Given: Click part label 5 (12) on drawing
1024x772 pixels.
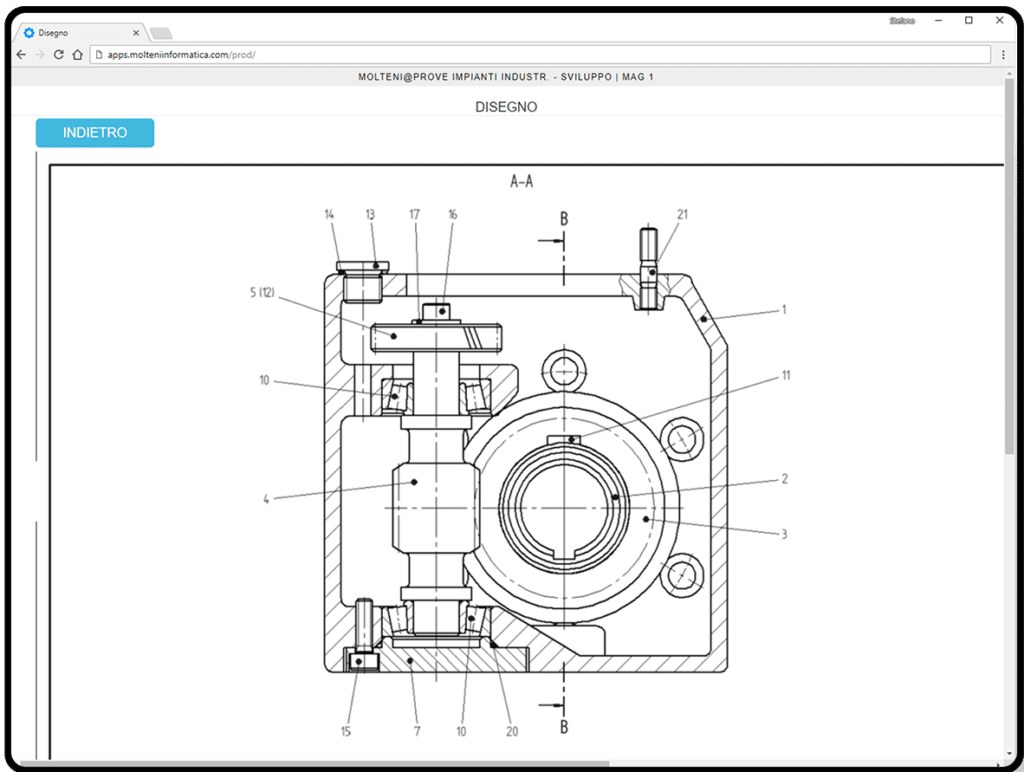Looking at the screenshot, I should click(262, 294).
